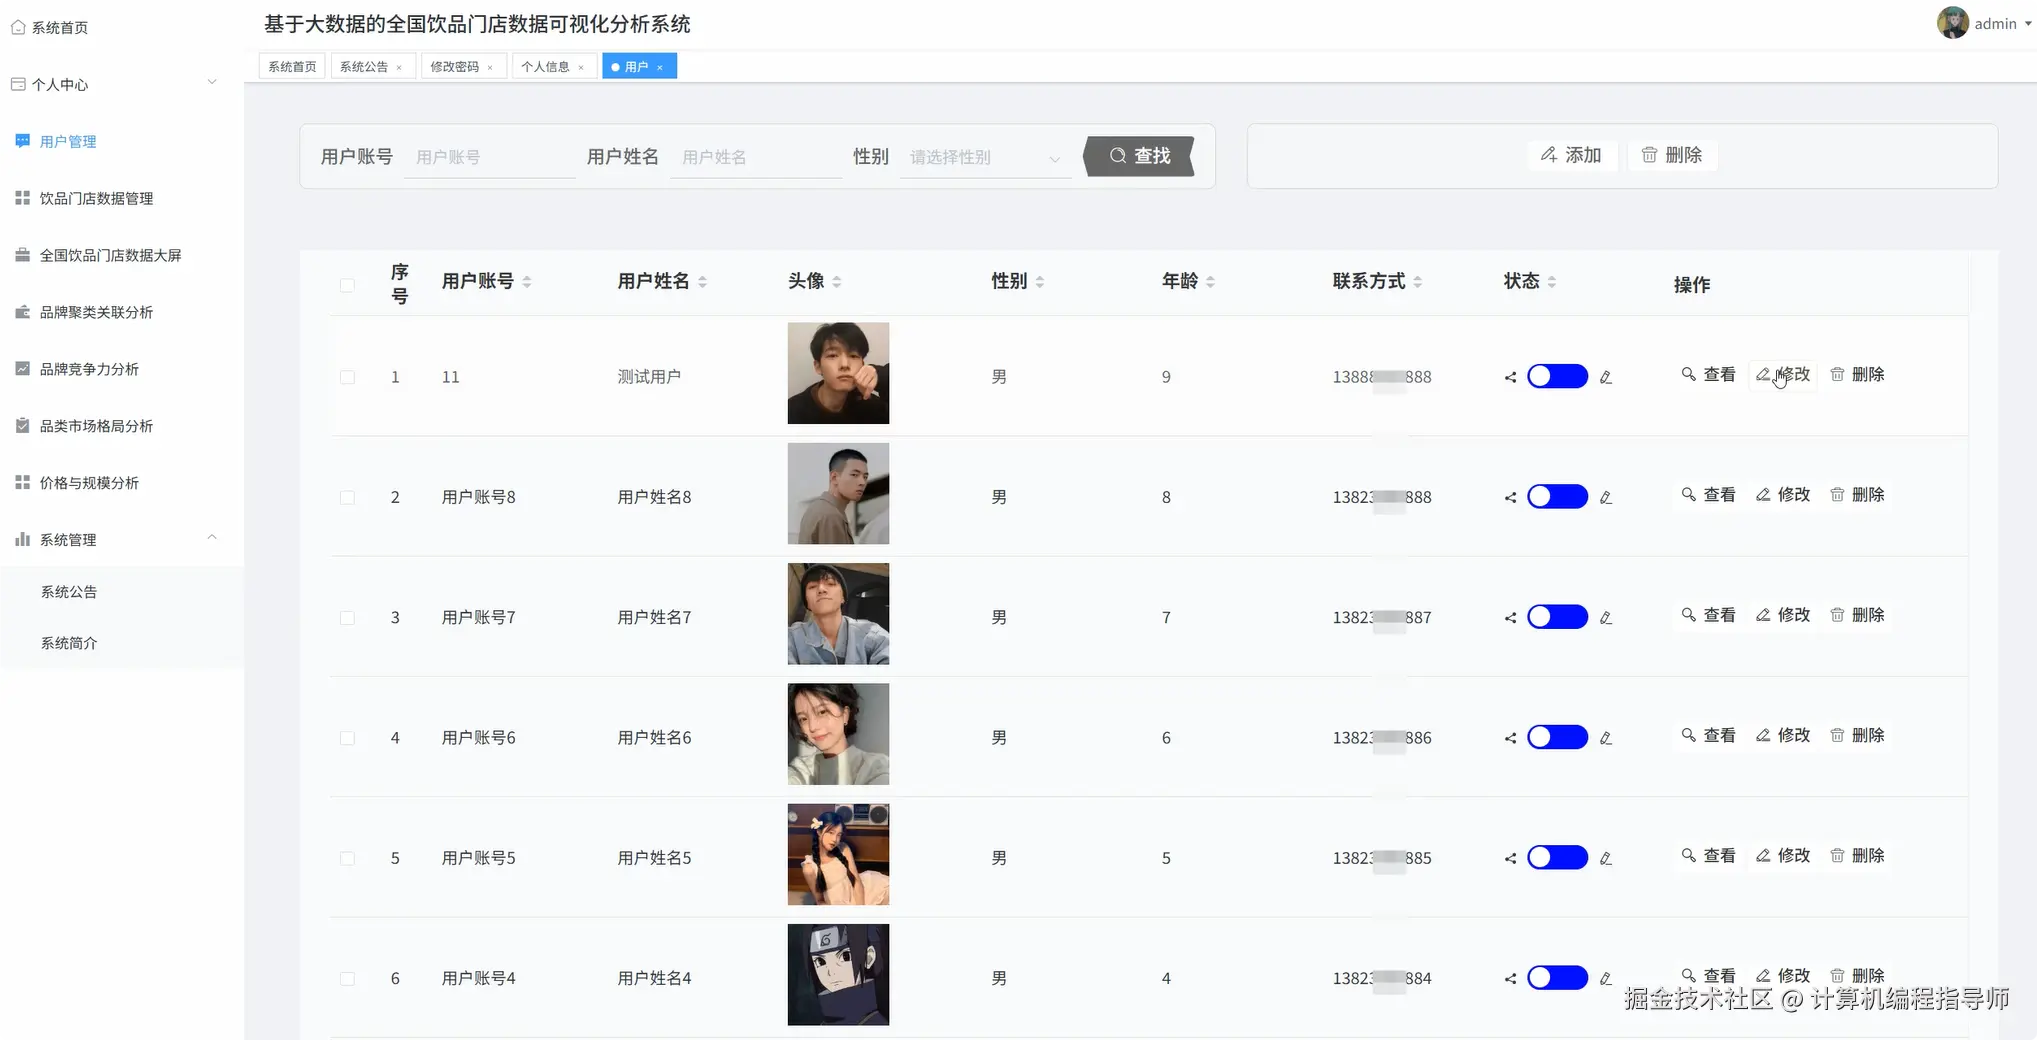
Task: Click the pencil icon beside the 用户账号4 status switch
Action: click(1606, 978)
